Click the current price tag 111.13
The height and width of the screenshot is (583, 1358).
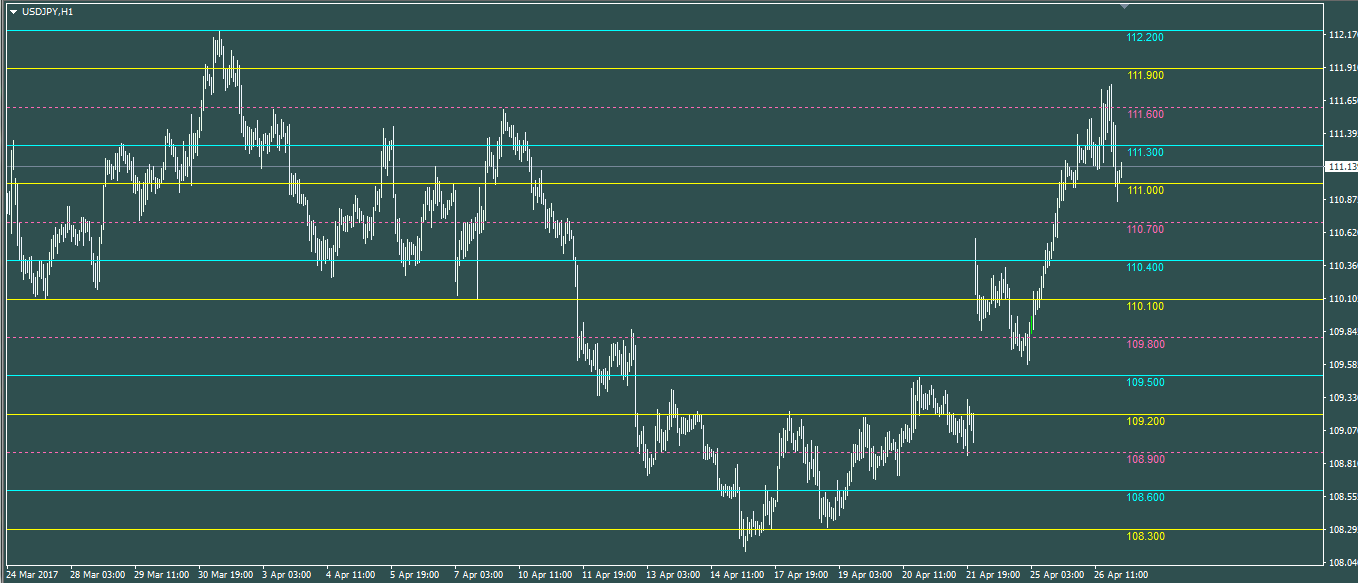1340,167
